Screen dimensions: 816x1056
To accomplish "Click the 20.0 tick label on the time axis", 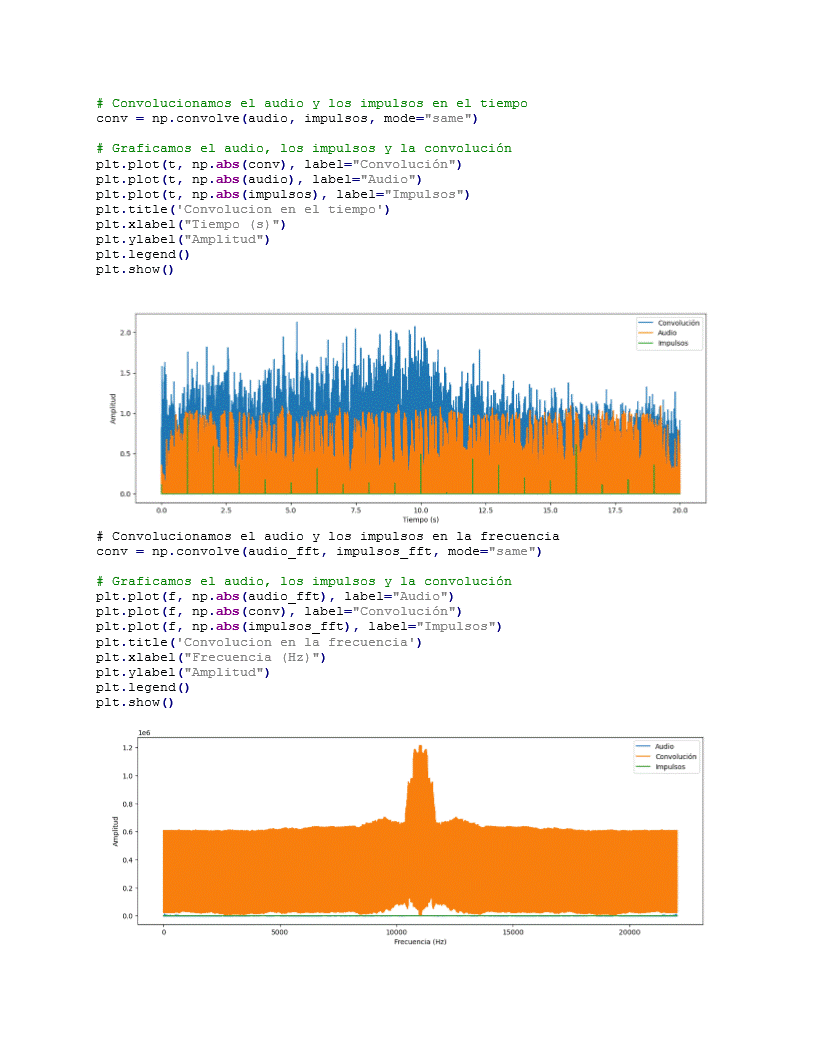I will point(680,509).
